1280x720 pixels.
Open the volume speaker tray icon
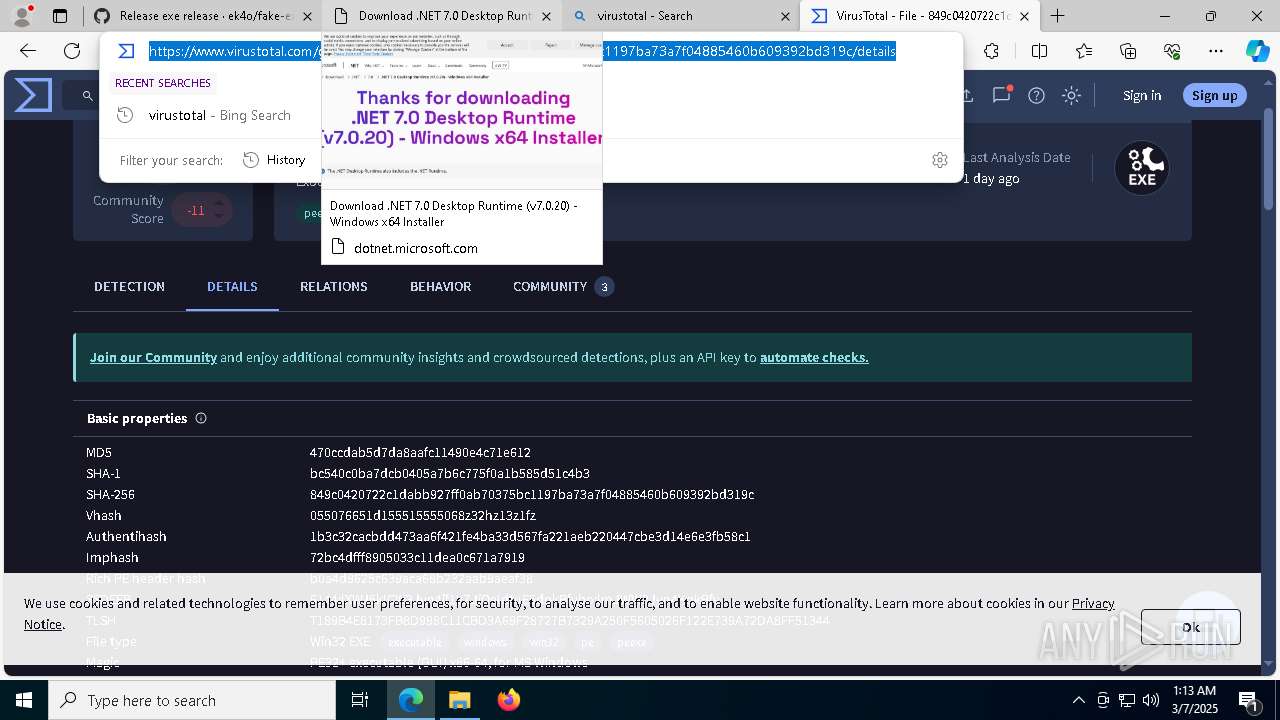pos(1151,700)
